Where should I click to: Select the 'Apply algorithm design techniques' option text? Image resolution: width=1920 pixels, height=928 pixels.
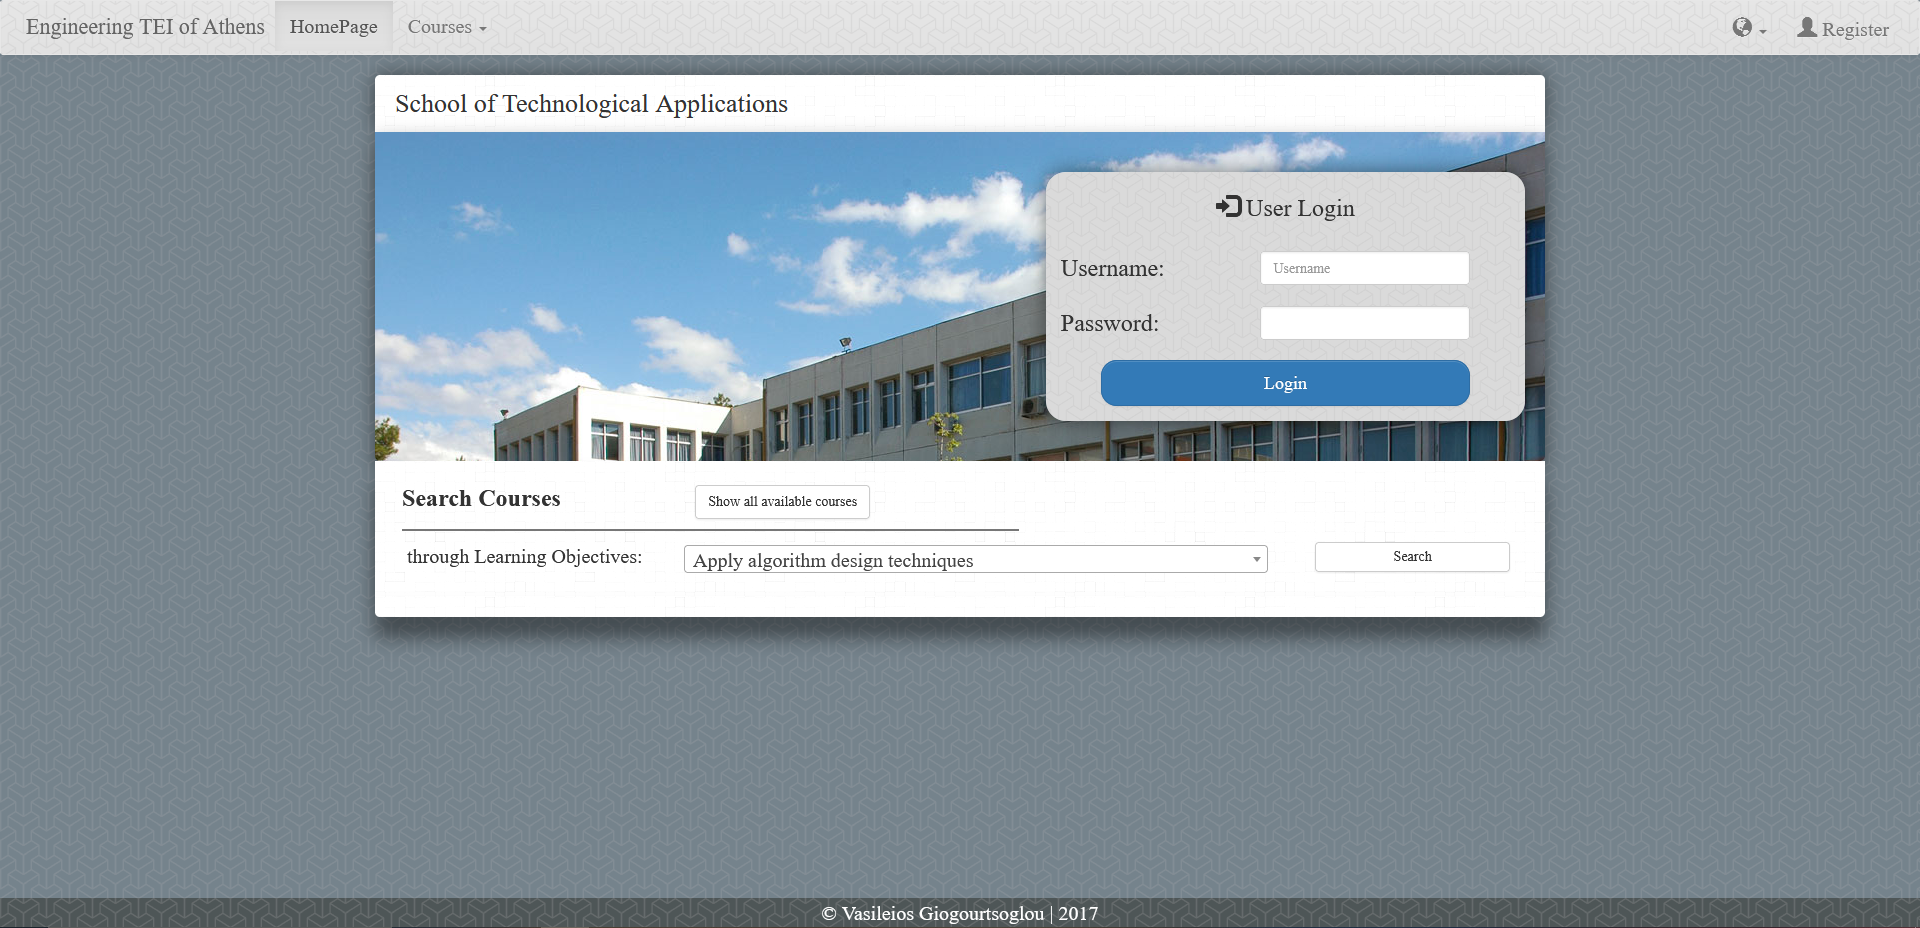[833, 560]
